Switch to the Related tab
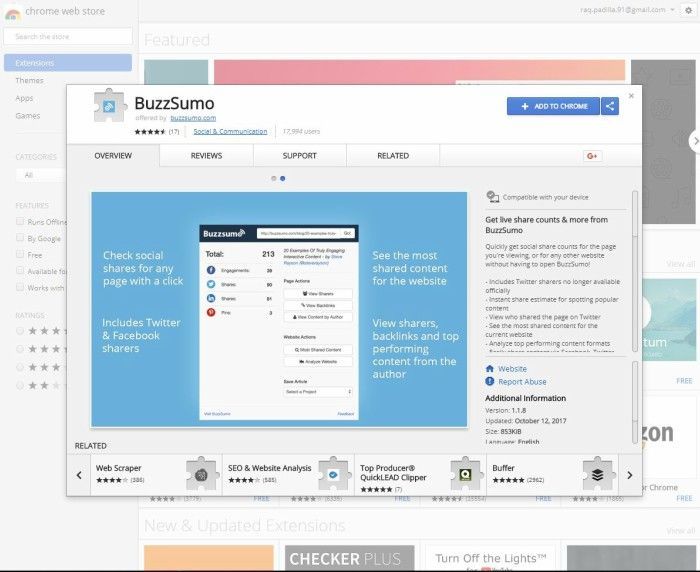700x572 pixels. 393,156
